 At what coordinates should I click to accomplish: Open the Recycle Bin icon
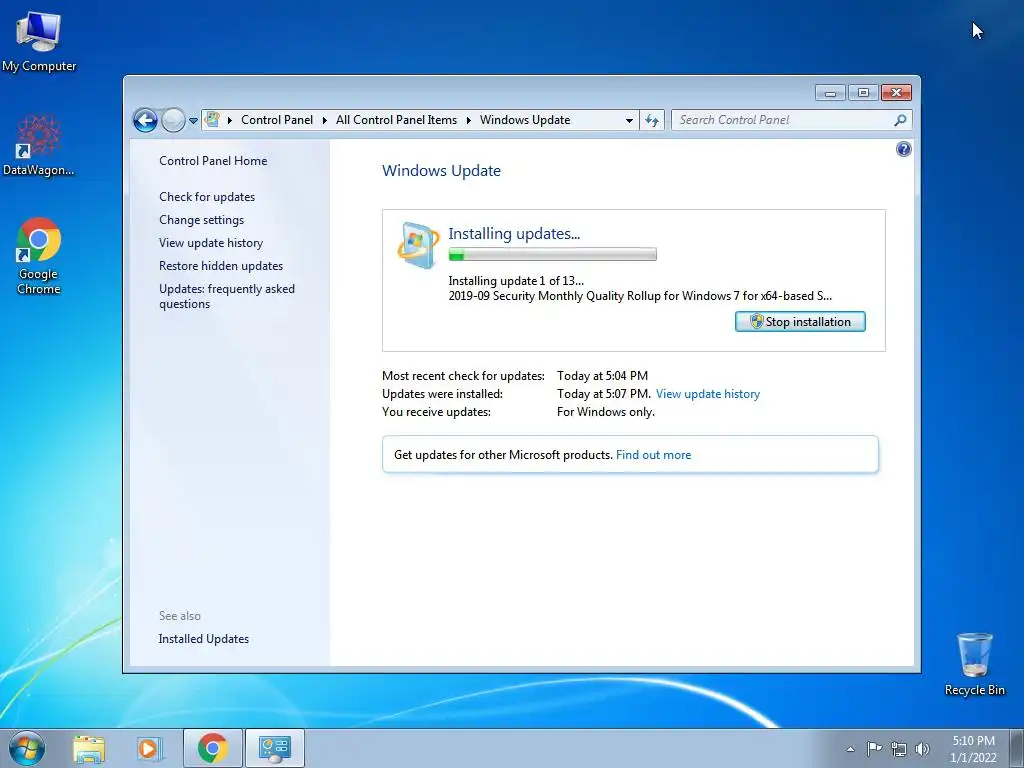tap(974, 664)
